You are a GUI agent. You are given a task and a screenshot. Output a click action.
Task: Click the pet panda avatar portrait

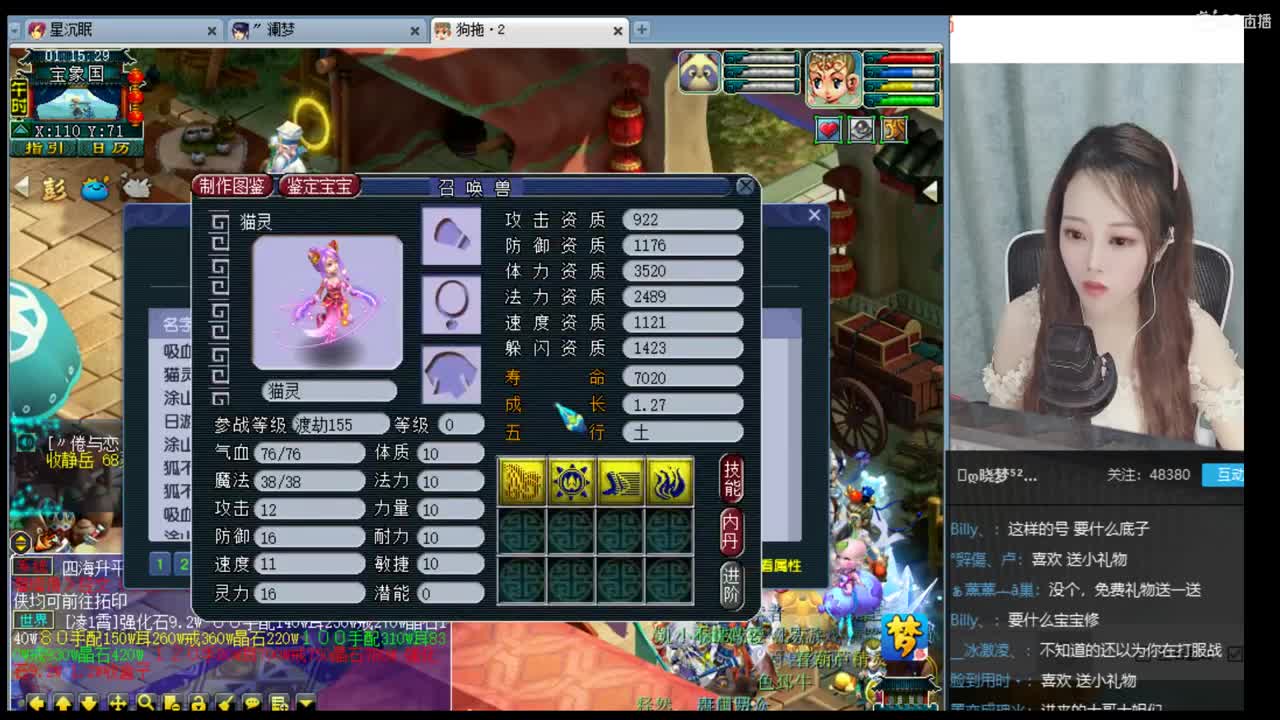(700, 73)
